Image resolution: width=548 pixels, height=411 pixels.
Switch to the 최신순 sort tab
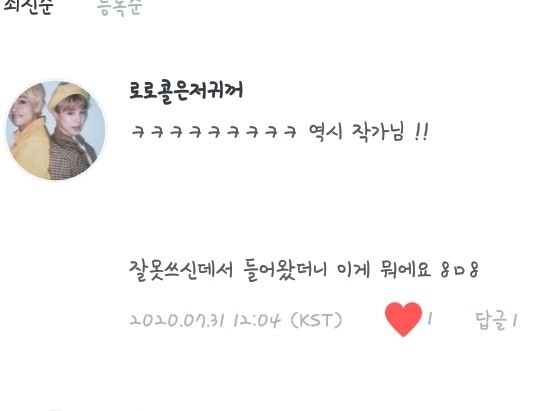pos(28,7)
